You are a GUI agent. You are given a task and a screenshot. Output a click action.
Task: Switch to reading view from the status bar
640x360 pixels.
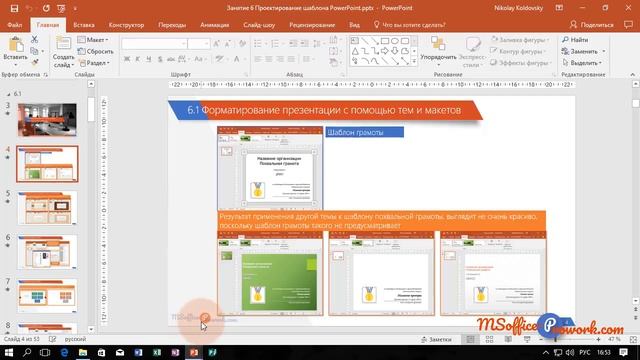pyautogui.click(x=508, y=339)
